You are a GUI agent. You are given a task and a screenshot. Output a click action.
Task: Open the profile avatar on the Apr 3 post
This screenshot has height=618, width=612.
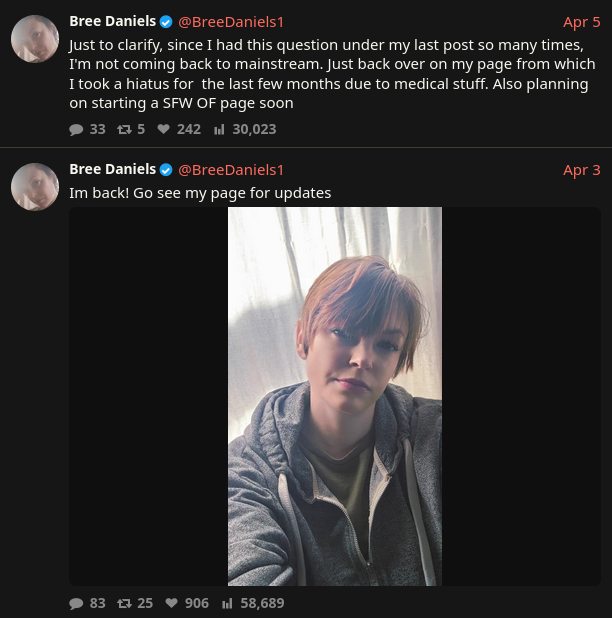[x=35, y=187]
